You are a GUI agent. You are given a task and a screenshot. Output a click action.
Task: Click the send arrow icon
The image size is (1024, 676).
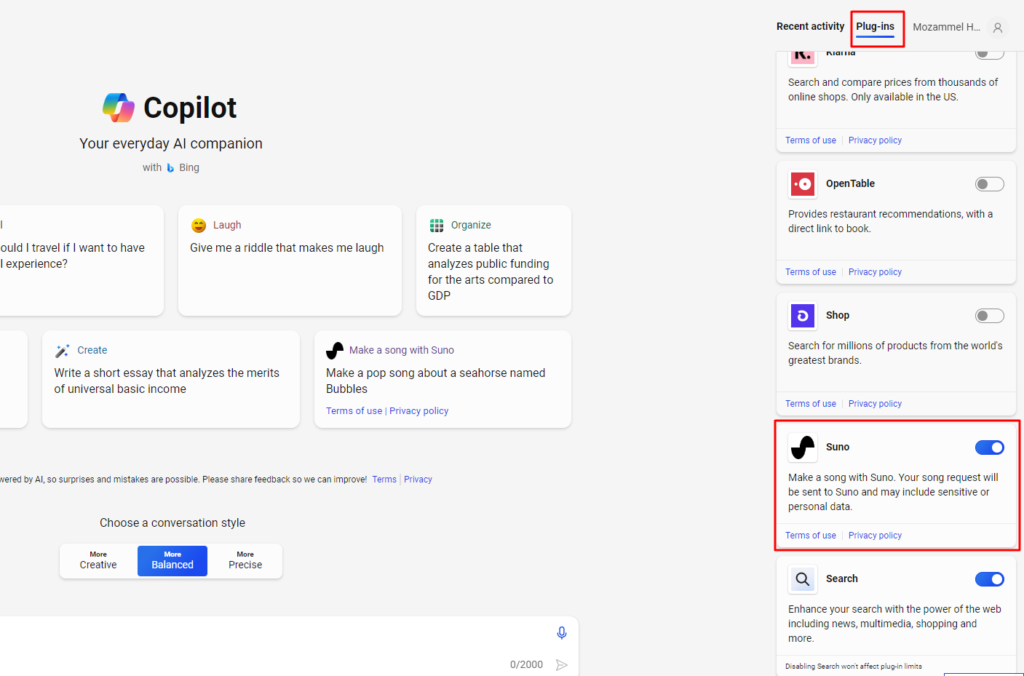(x=561, y=665)
